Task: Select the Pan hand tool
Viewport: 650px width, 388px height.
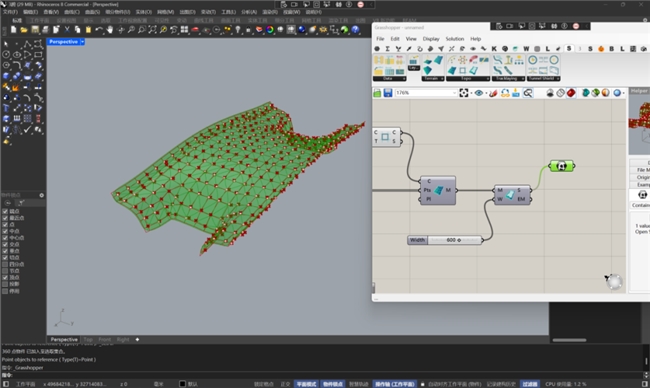Action: (x=109, y=29)
